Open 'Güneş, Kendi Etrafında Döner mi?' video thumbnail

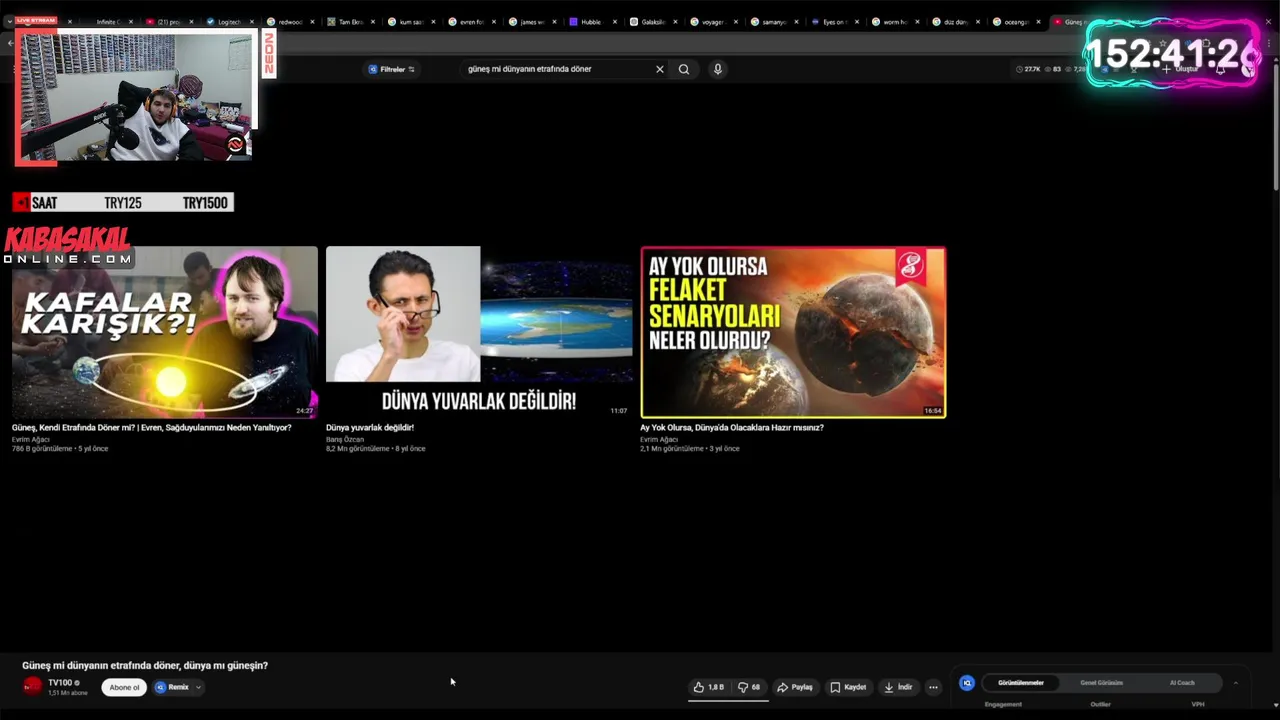click(165, 332)
